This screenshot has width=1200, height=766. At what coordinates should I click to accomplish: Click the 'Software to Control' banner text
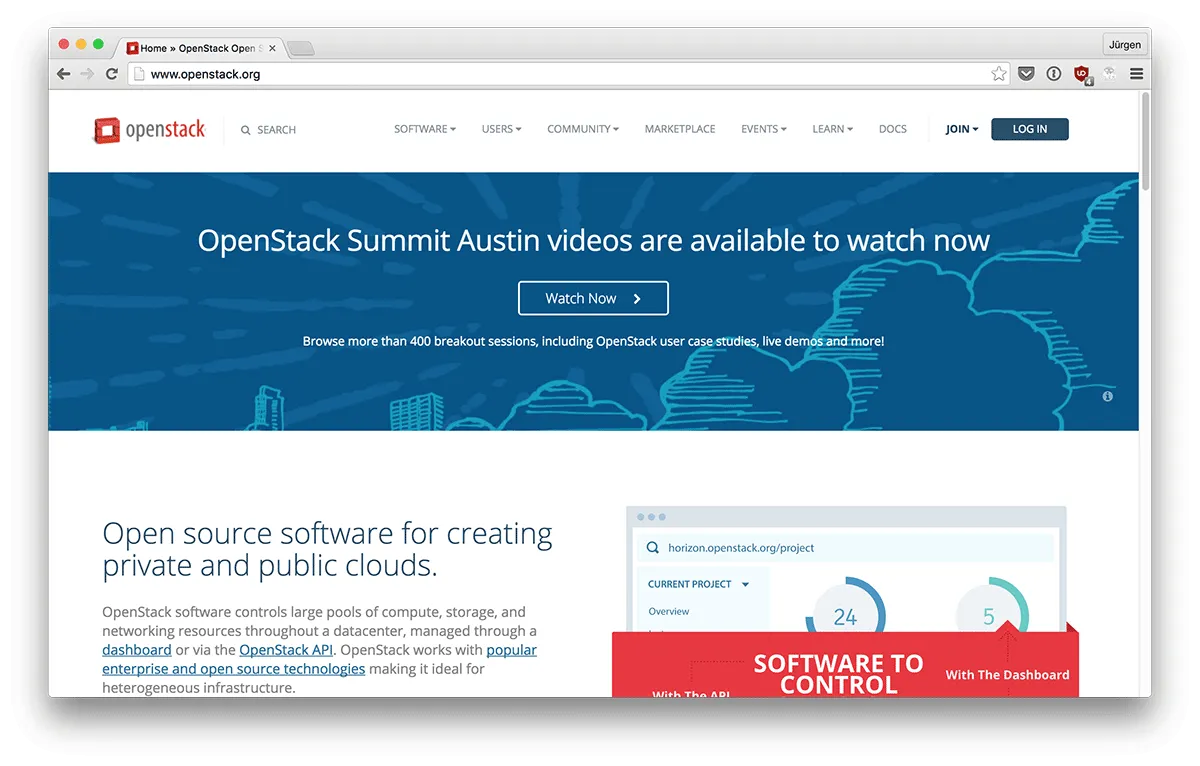tap(838, 675)
